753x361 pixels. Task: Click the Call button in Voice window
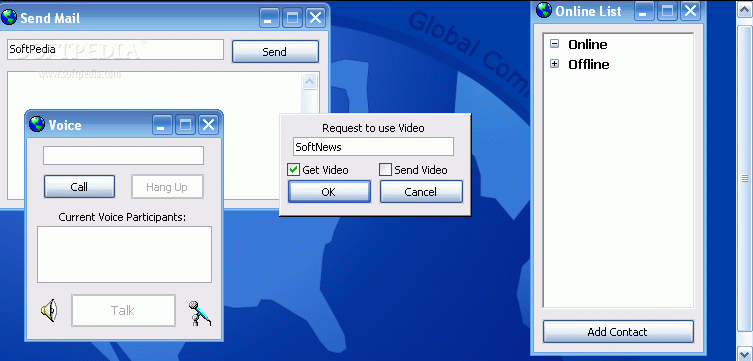79,186
